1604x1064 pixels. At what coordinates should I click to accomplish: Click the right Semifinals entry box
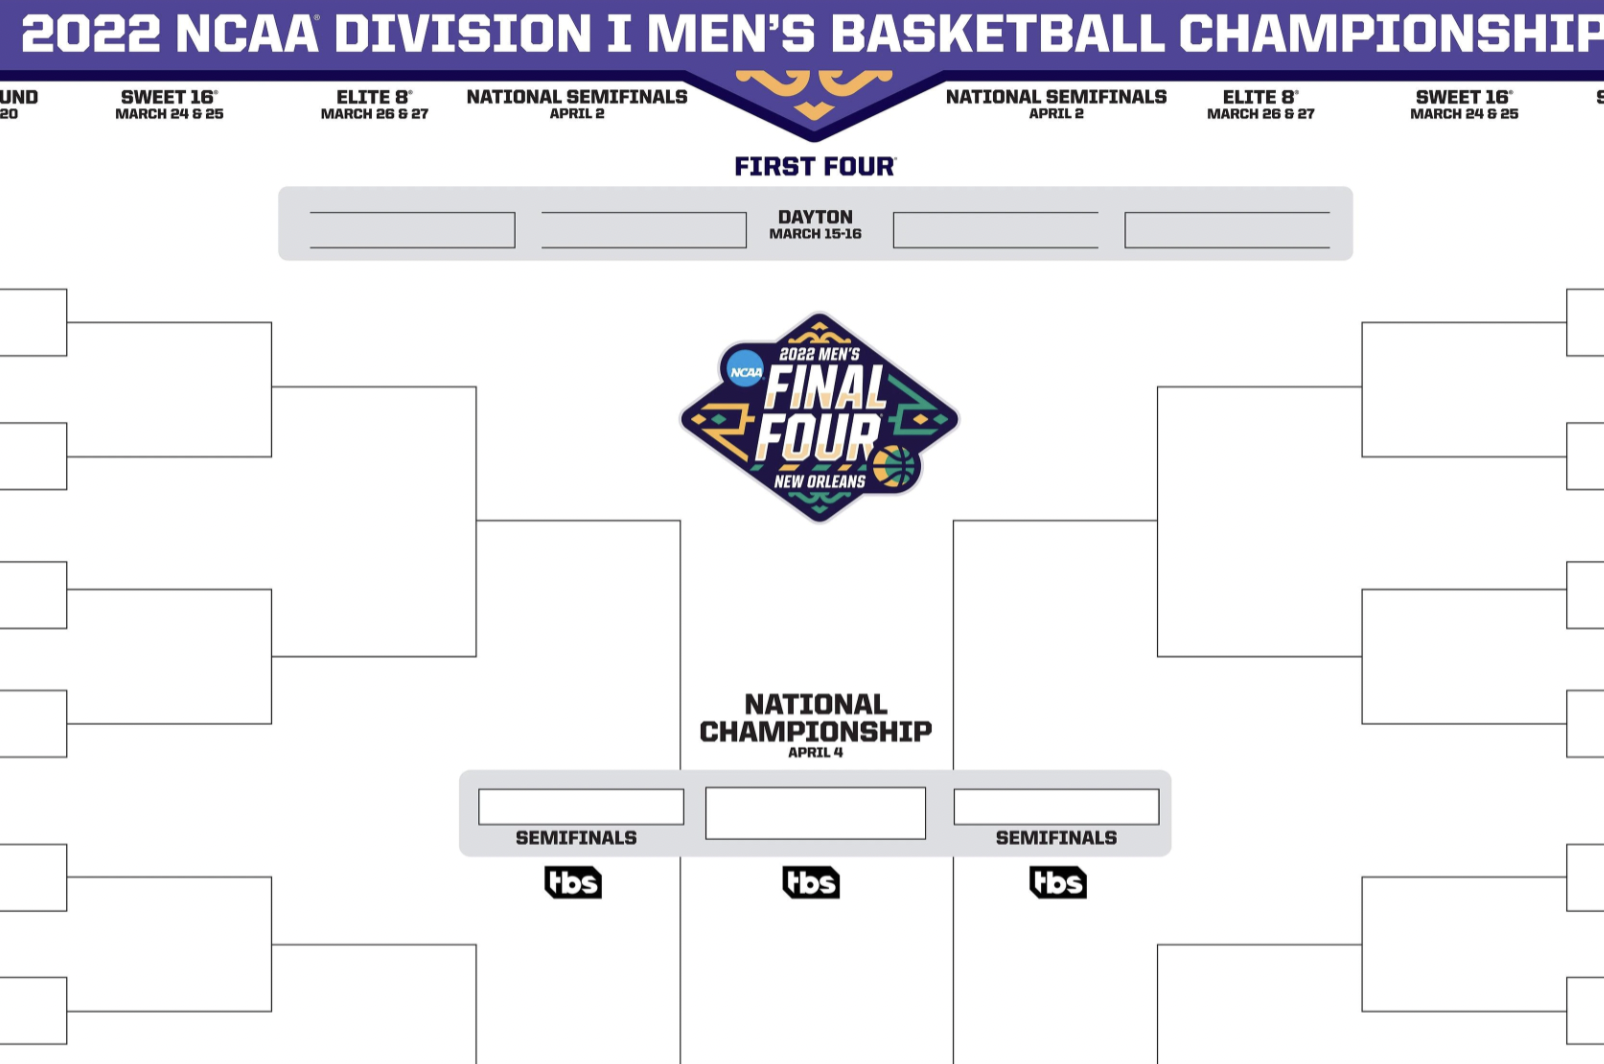pyautogui.click(x=1056, y=807)
